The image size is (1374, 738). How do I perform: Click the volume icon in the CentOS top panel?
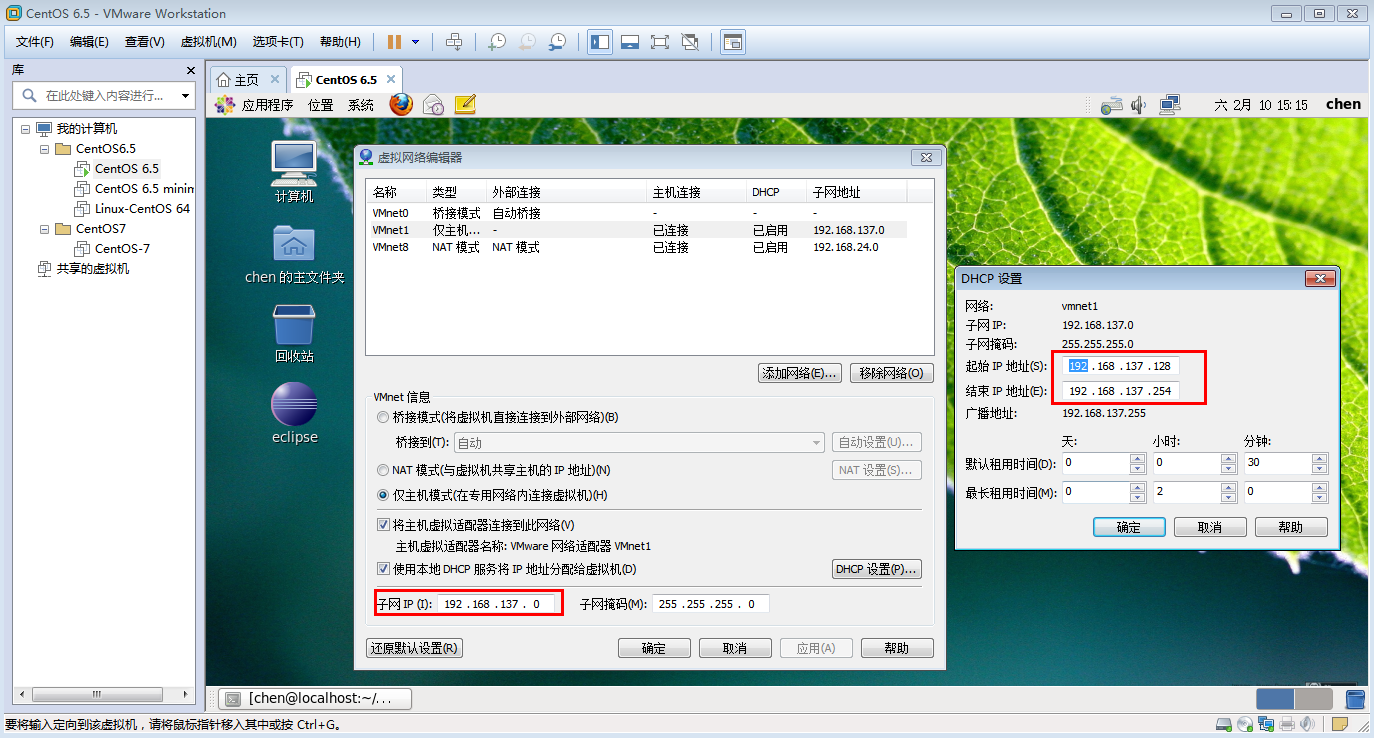pyautogui.click(x=1139, y=104)
